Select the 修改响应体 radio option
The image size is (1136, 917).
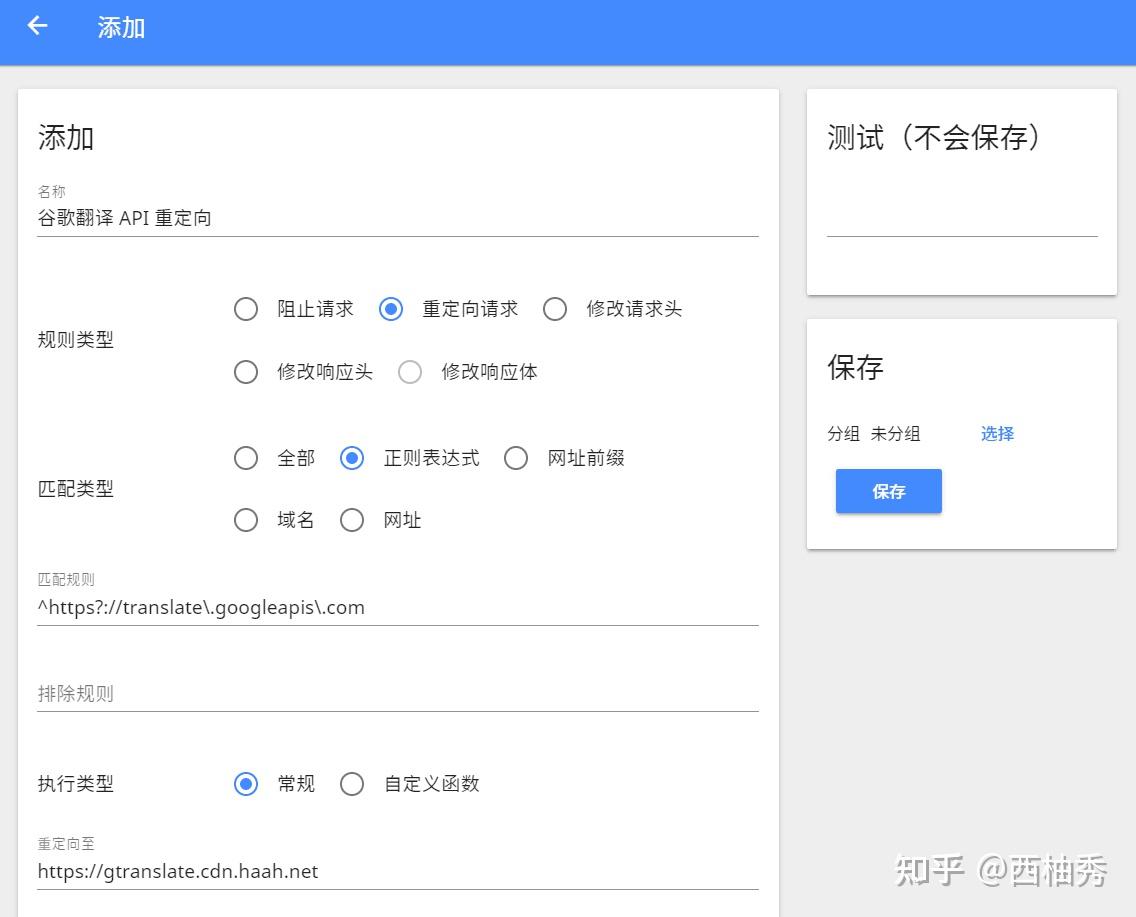pyautogui.click(x=410, y=372)
